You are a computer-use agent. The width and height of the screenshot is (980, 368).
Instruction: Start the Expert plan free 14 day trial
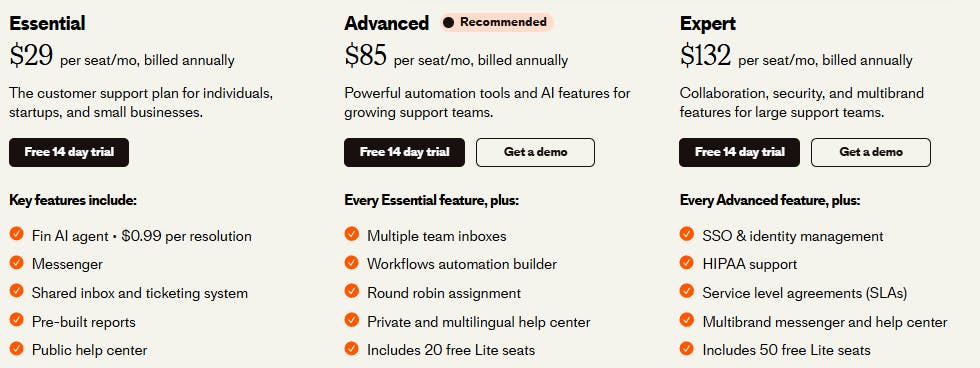click(x=739, y=152)
